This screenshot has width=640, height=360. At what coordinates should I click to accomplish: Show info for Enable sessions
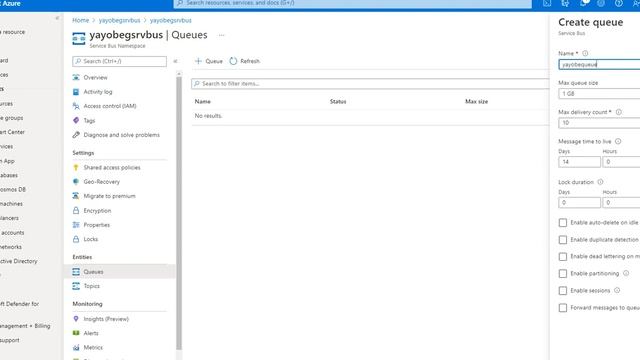pos(617,290)
